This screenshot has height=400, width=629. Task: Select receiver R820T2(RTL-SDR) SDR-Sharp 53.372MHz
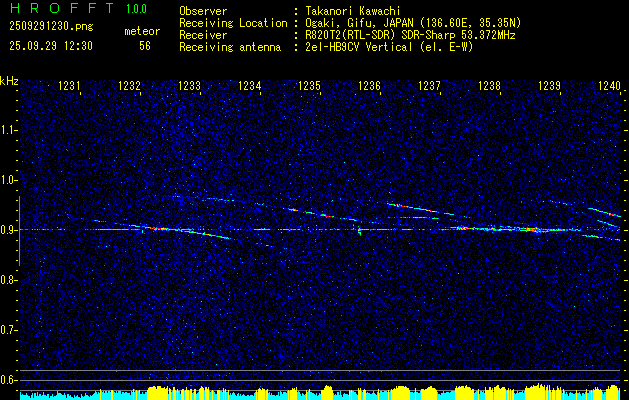pyautogui.click(x=410, y=35)
